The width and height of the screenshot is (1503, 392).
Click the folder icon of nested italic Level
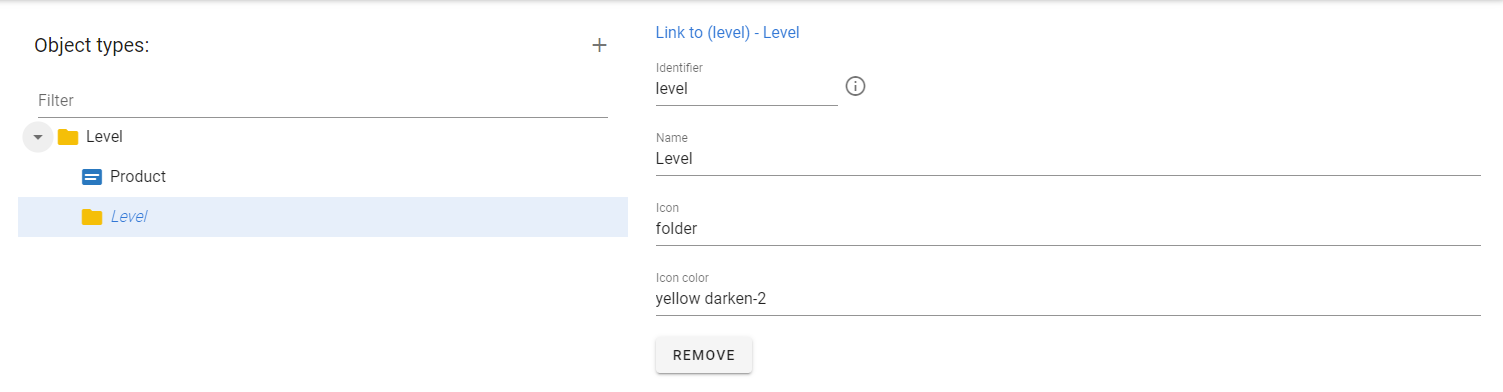92,217
